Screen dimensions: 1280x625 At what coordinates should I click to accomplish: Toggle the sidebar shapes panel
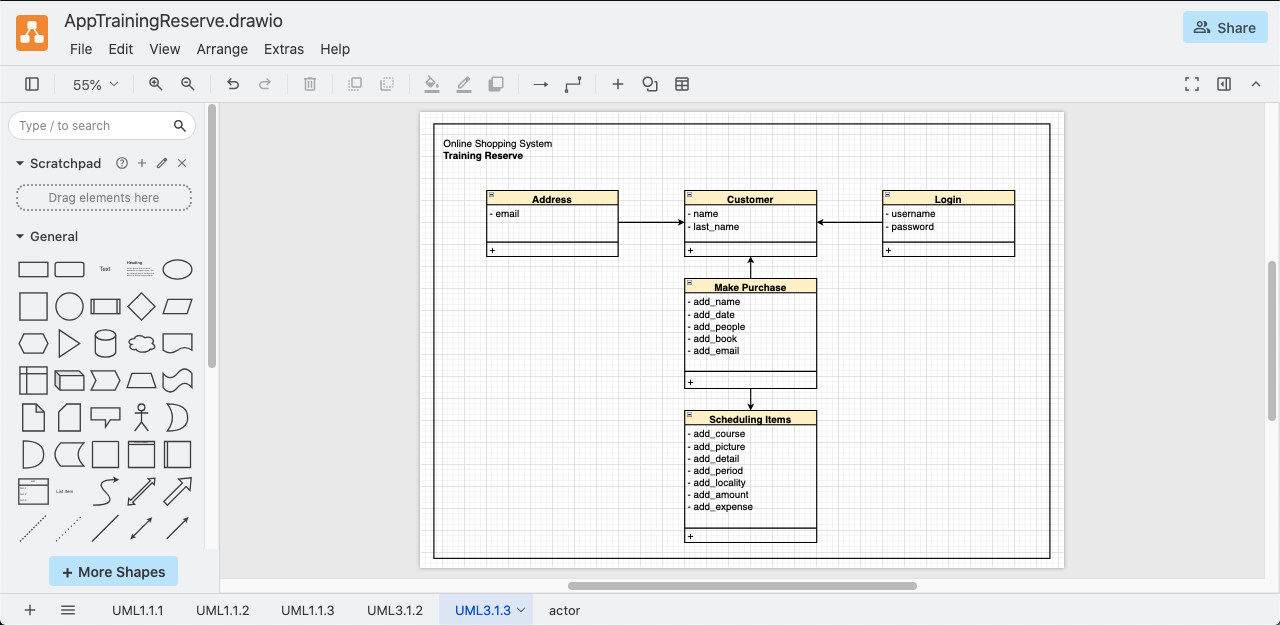click(x=32, y=85)
